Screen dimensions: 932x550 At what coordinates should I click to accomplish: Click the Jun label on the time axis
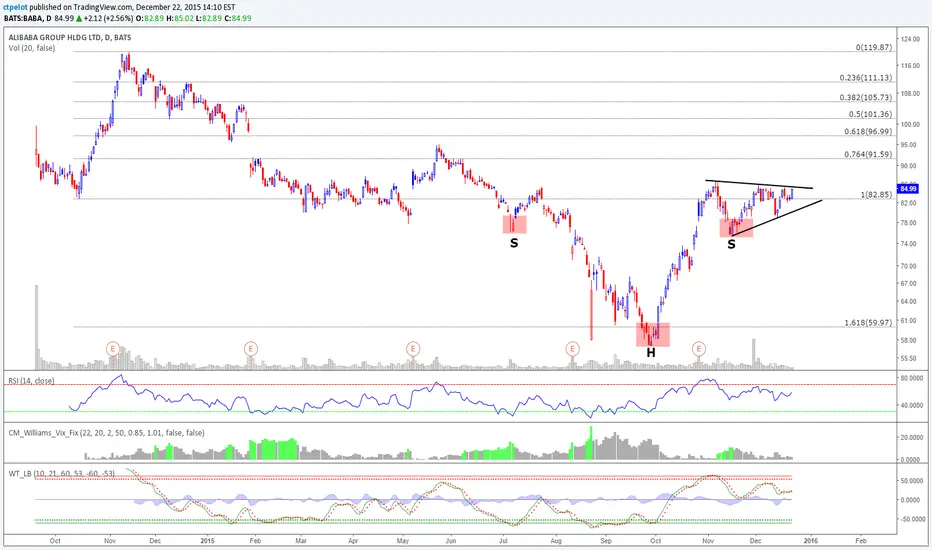pos(451,541)
